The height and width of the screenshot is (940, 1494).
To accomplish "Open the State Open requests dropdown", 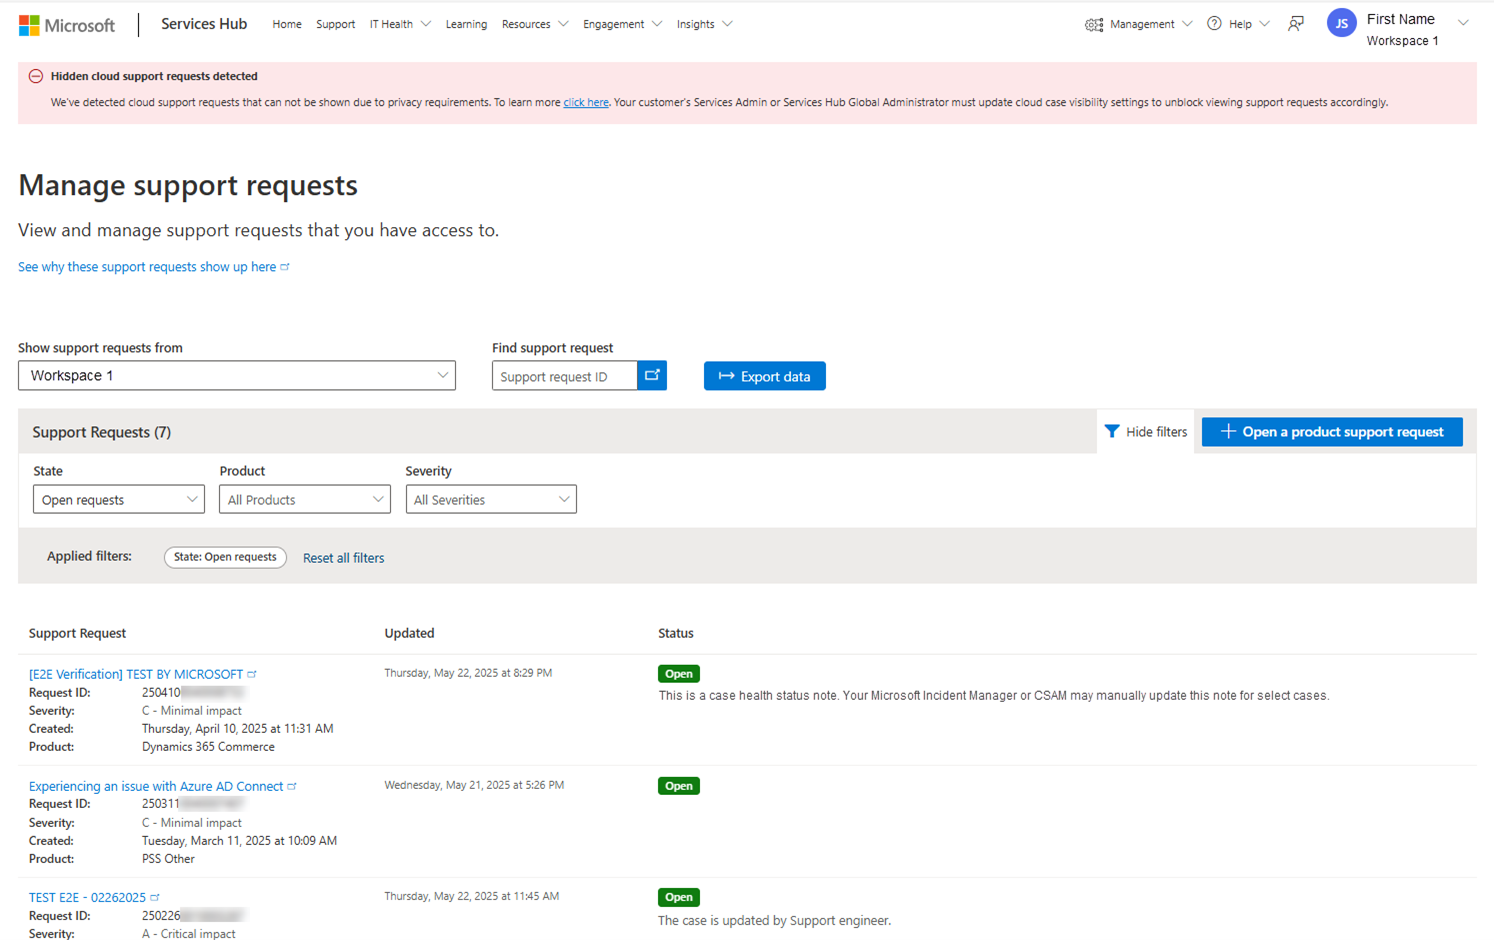I will 119,499.
